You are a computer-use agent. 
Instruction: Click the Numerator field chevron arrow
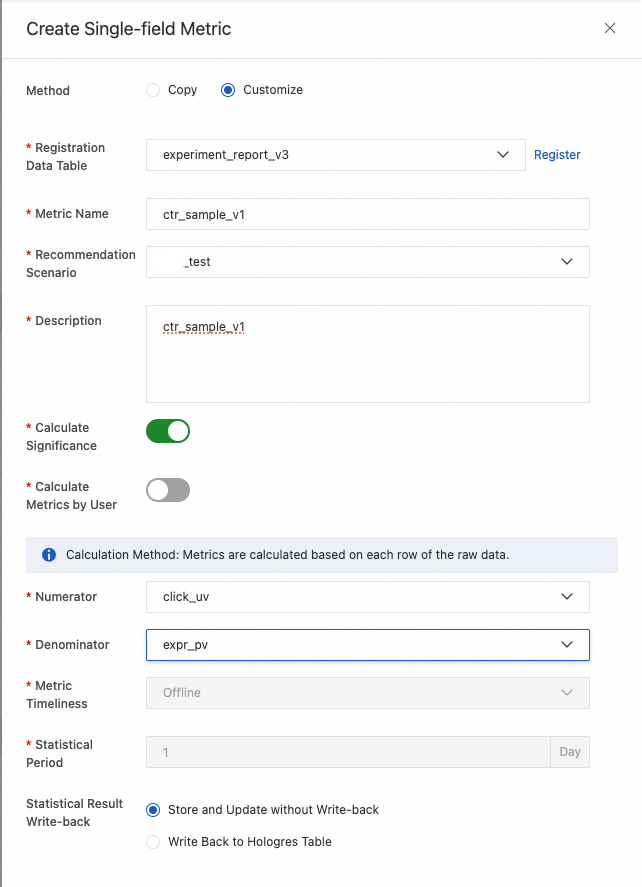click(566, 596)
